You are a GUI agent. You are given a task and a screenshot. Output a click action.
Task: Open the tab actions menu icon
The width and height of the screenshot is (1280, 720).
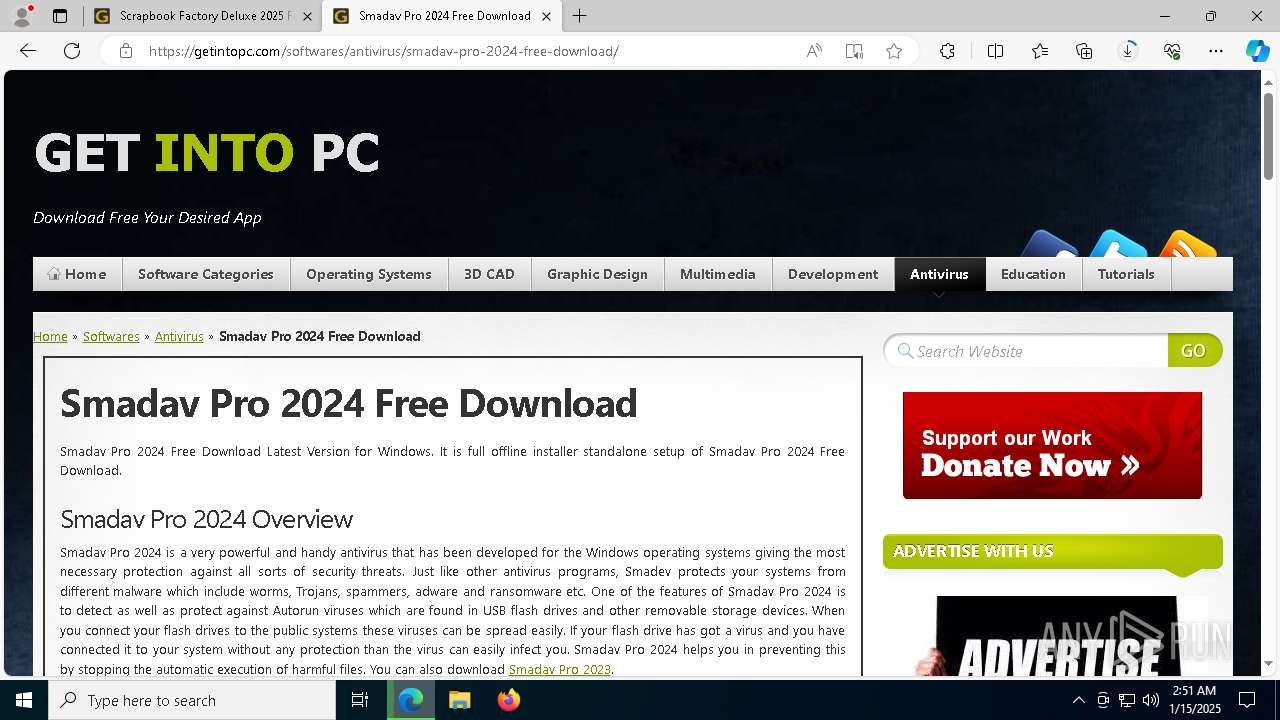click(x=60, y=16)
